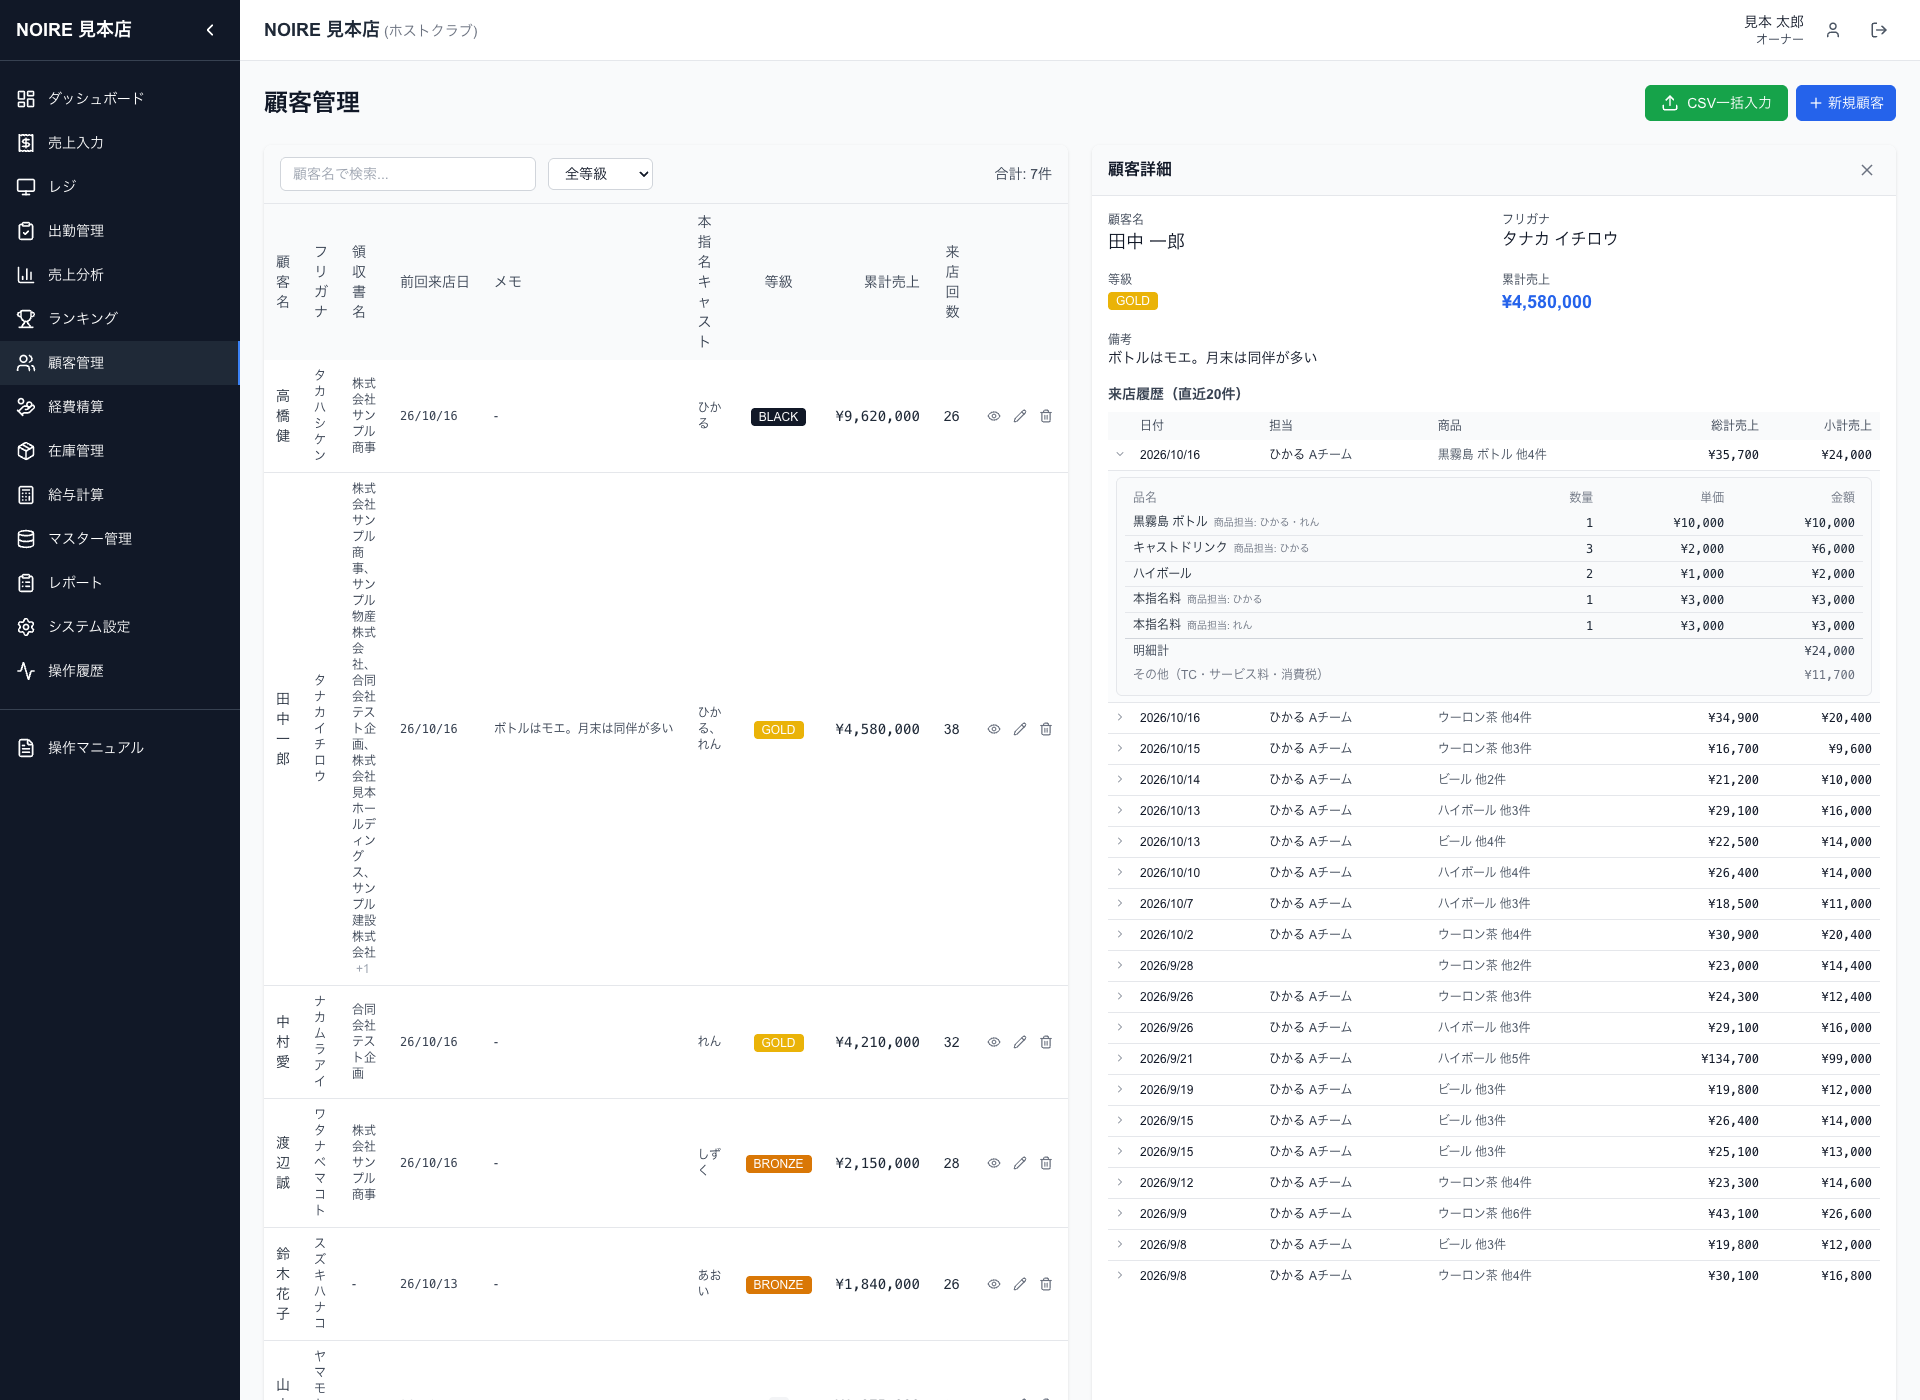This screenshot has height=1400, width=1920.
Task: View 渡辺誠 details using eye icon
Action: click(994, 1163)
